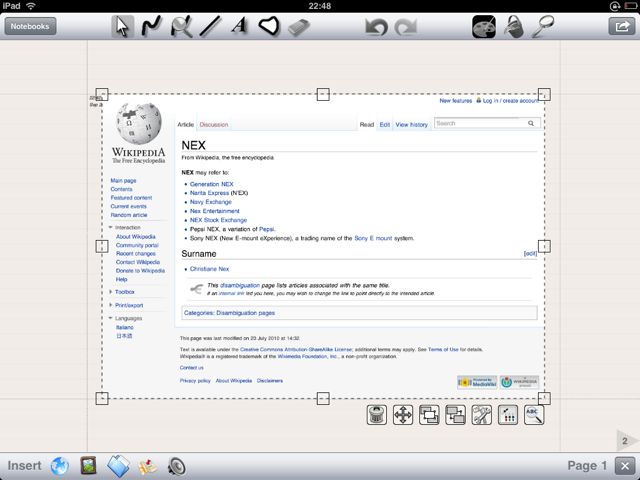Flip to page 2 corner arrow
This screenshot has height=480, width=640.
click(626, 440)
